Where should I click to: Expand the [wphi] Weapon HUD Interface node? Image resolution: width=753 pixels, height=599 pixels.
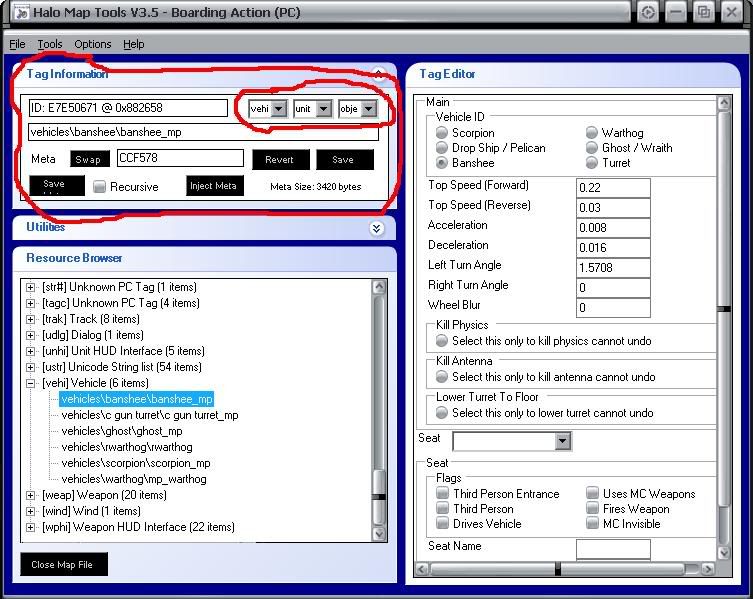[x=30, y=527]
